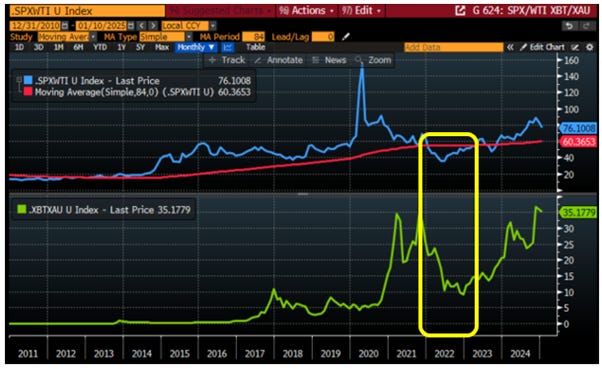This screenshot has width=602, height=369.
Task: Click the chart edit icon beside the gear
Action: coord(575,47)
